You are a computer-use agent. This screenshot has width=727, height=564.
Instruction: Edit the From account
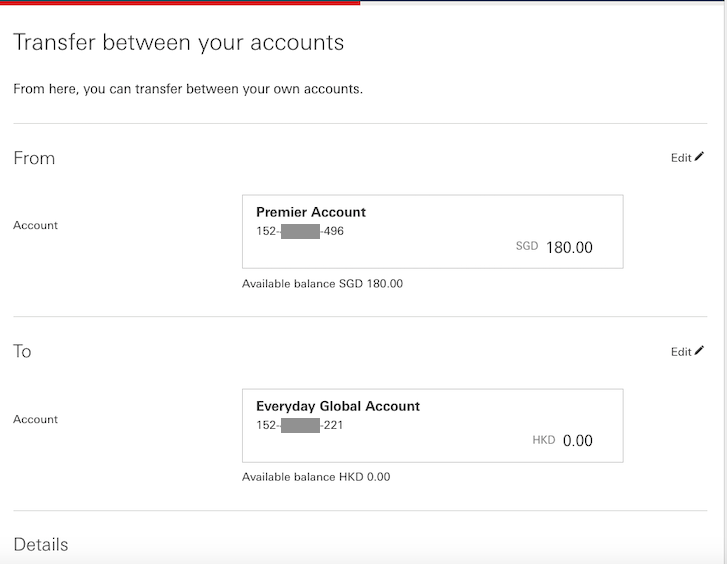(687, 158)
